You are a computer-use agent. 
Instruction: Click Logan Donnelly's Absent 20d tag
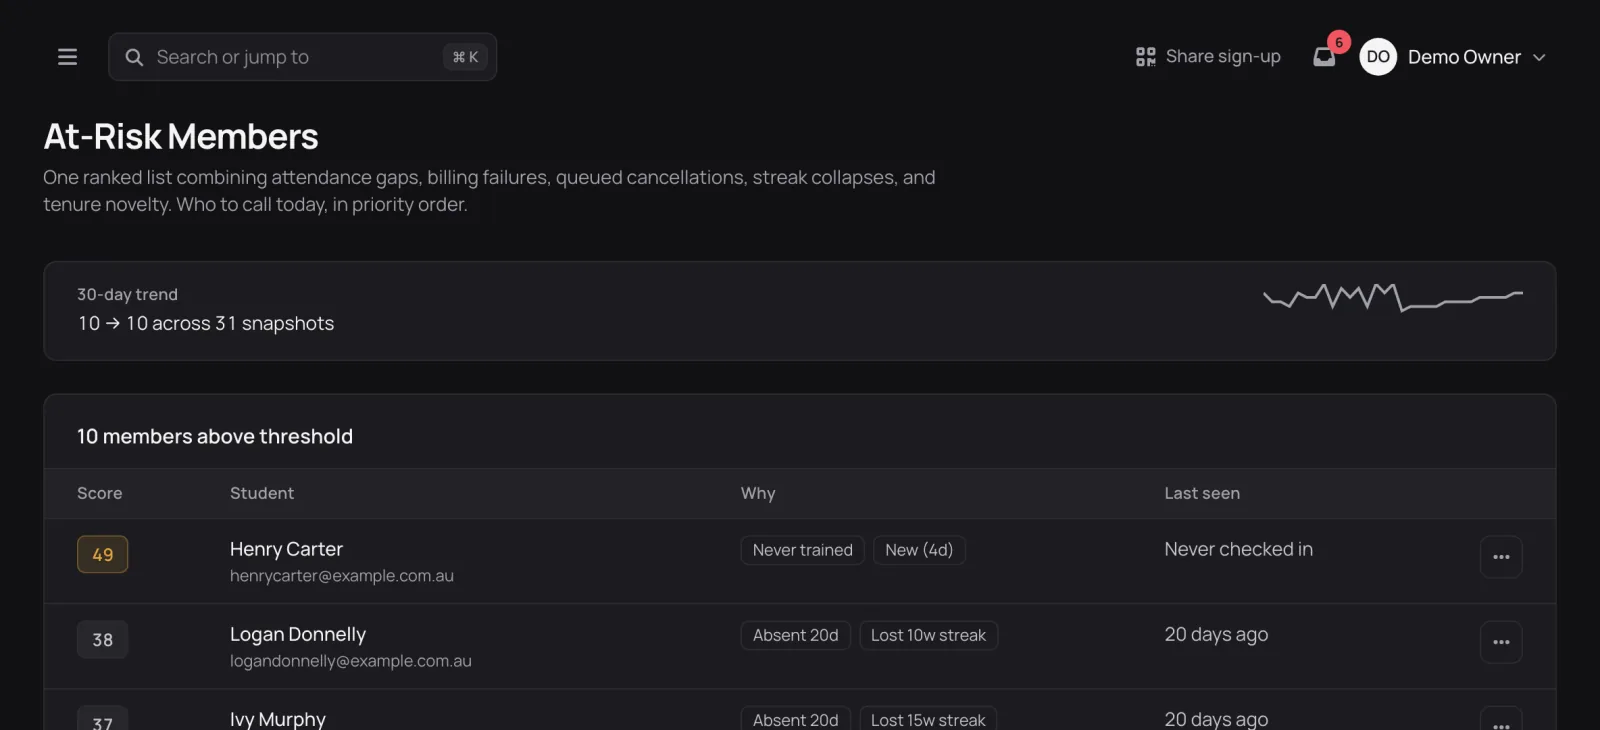pyautogui.click(x=796, y=635)
